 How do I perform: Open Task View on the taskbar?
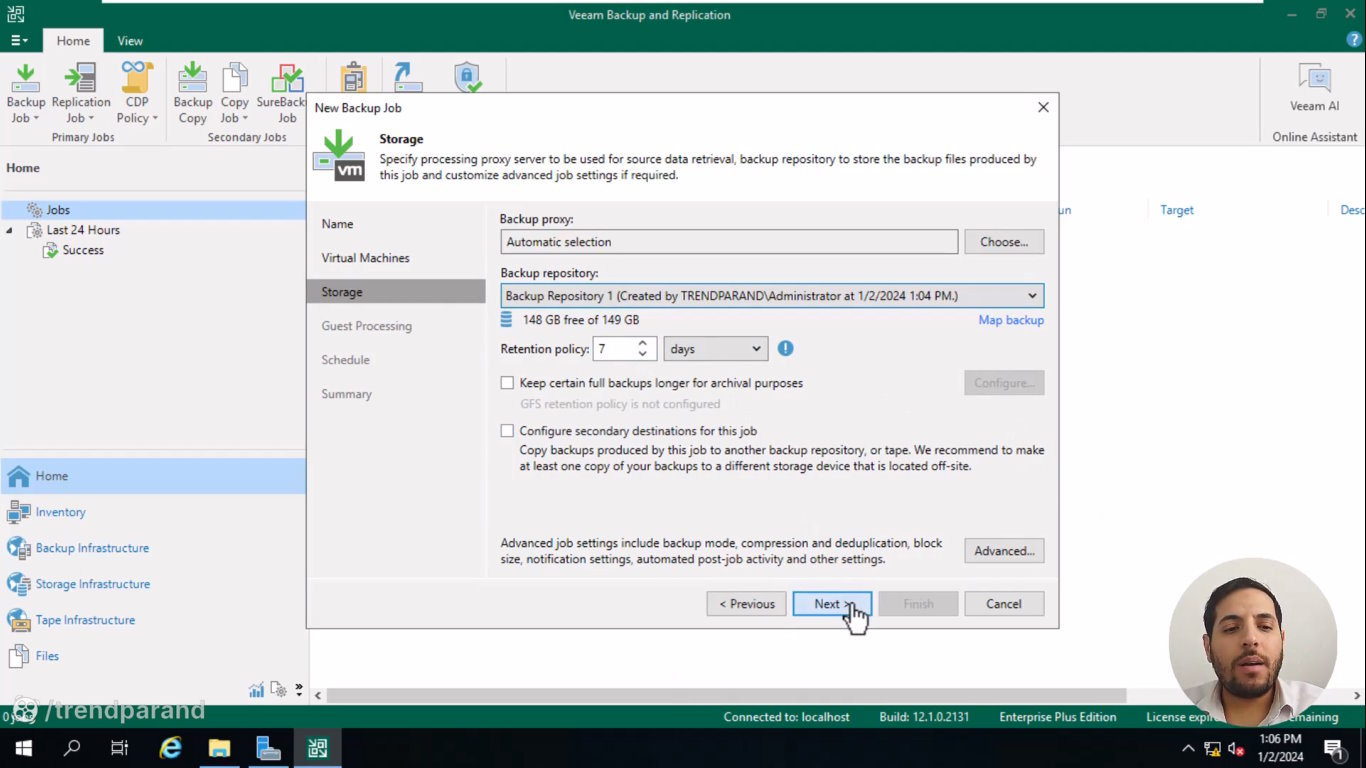click(120, 748)
